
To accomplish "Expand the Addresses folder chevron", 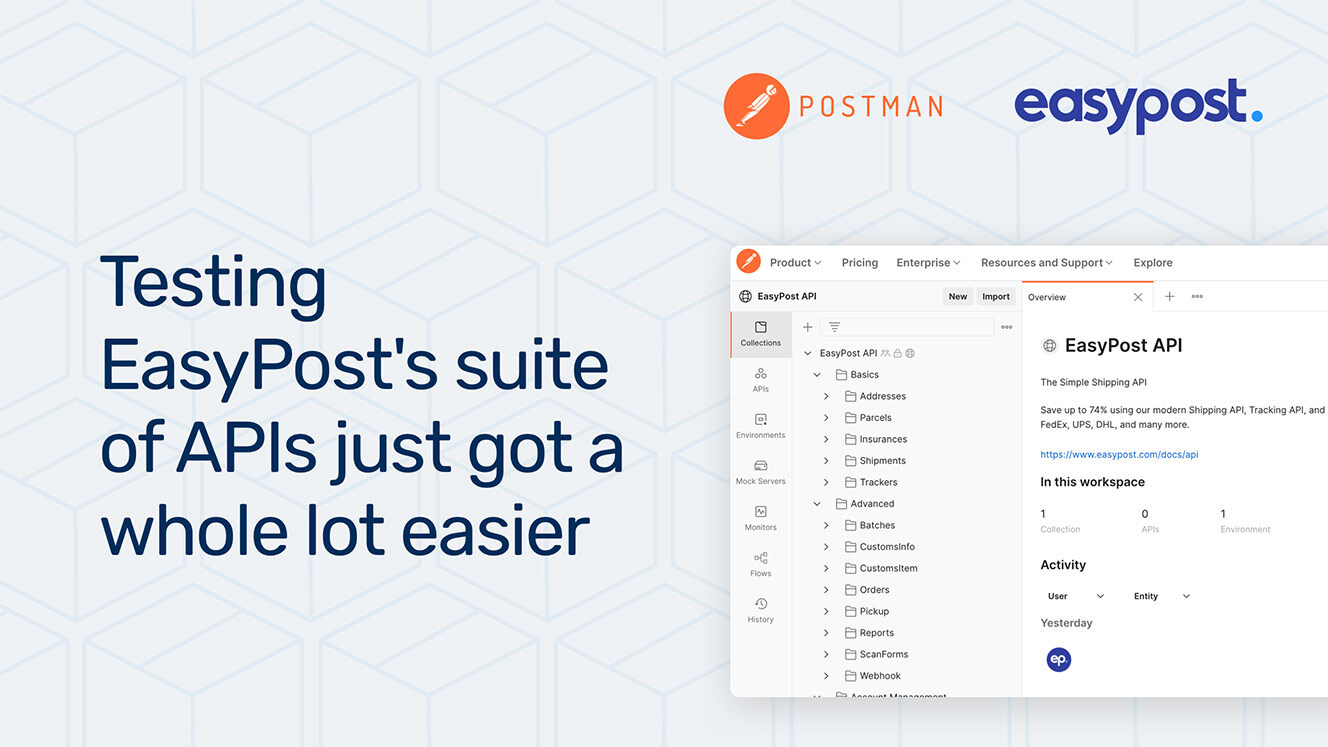I will pyautogui.click(x=826, y=396).
